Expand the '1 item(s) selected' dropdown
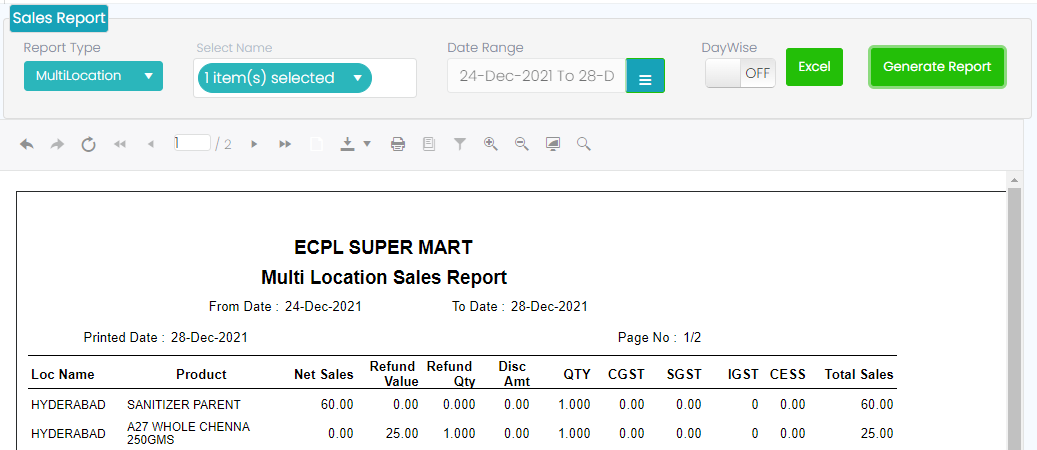This screenshot has width=1037, height=450. [284, 78]
